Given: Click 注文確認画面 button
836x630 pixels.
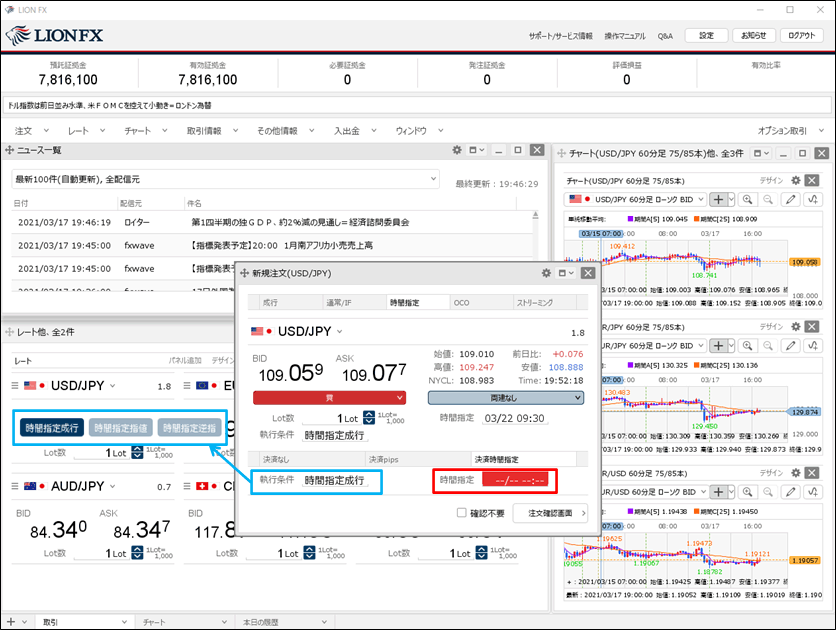Looking at the screenshot, I should (x=550, y=513).
